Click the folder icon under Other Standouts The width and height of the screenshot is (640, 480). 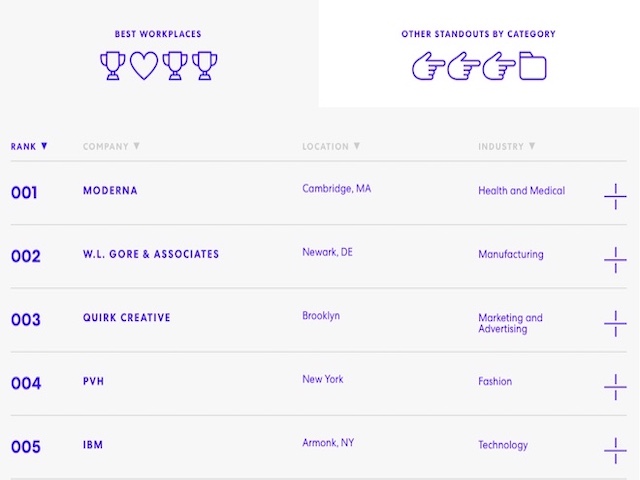[533, 67]
